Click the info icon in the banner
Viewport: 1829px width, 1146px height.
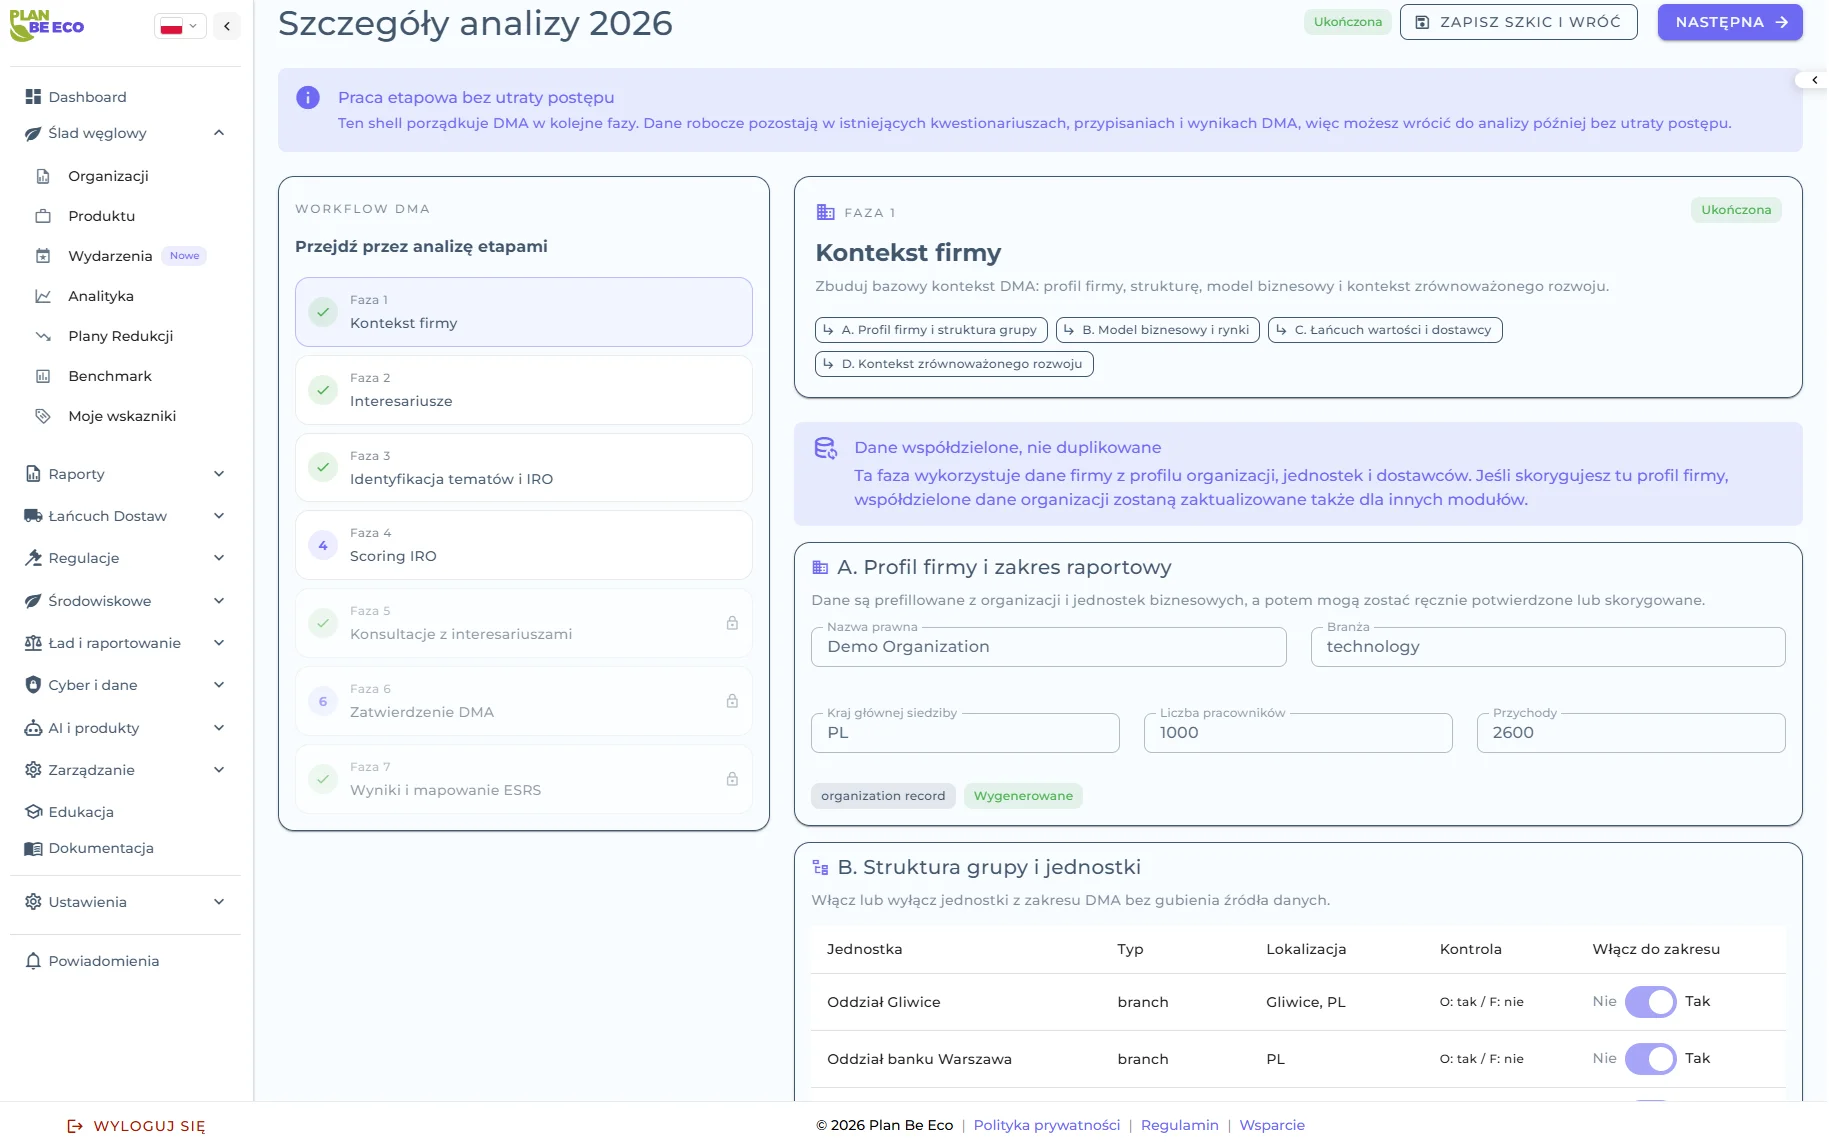coord(308,98)
